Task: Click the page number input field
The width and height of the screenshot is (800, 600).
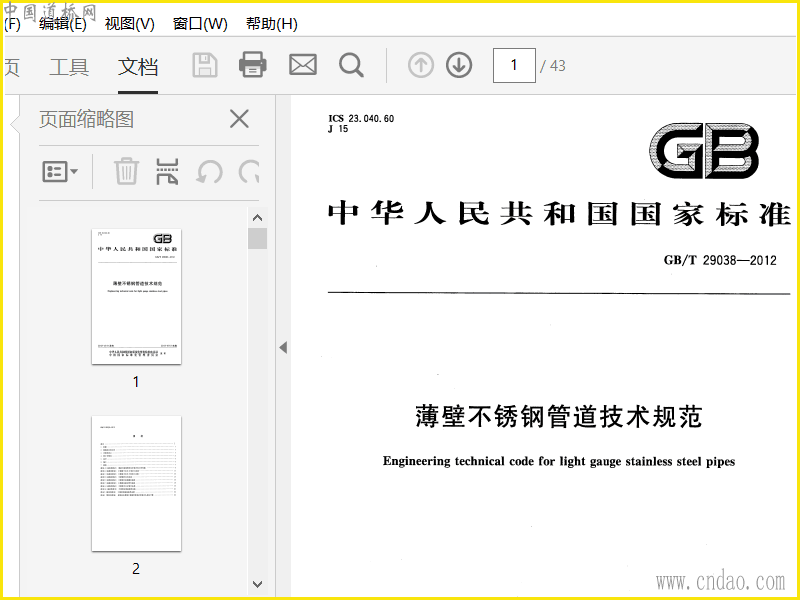Action: (514, 65)
